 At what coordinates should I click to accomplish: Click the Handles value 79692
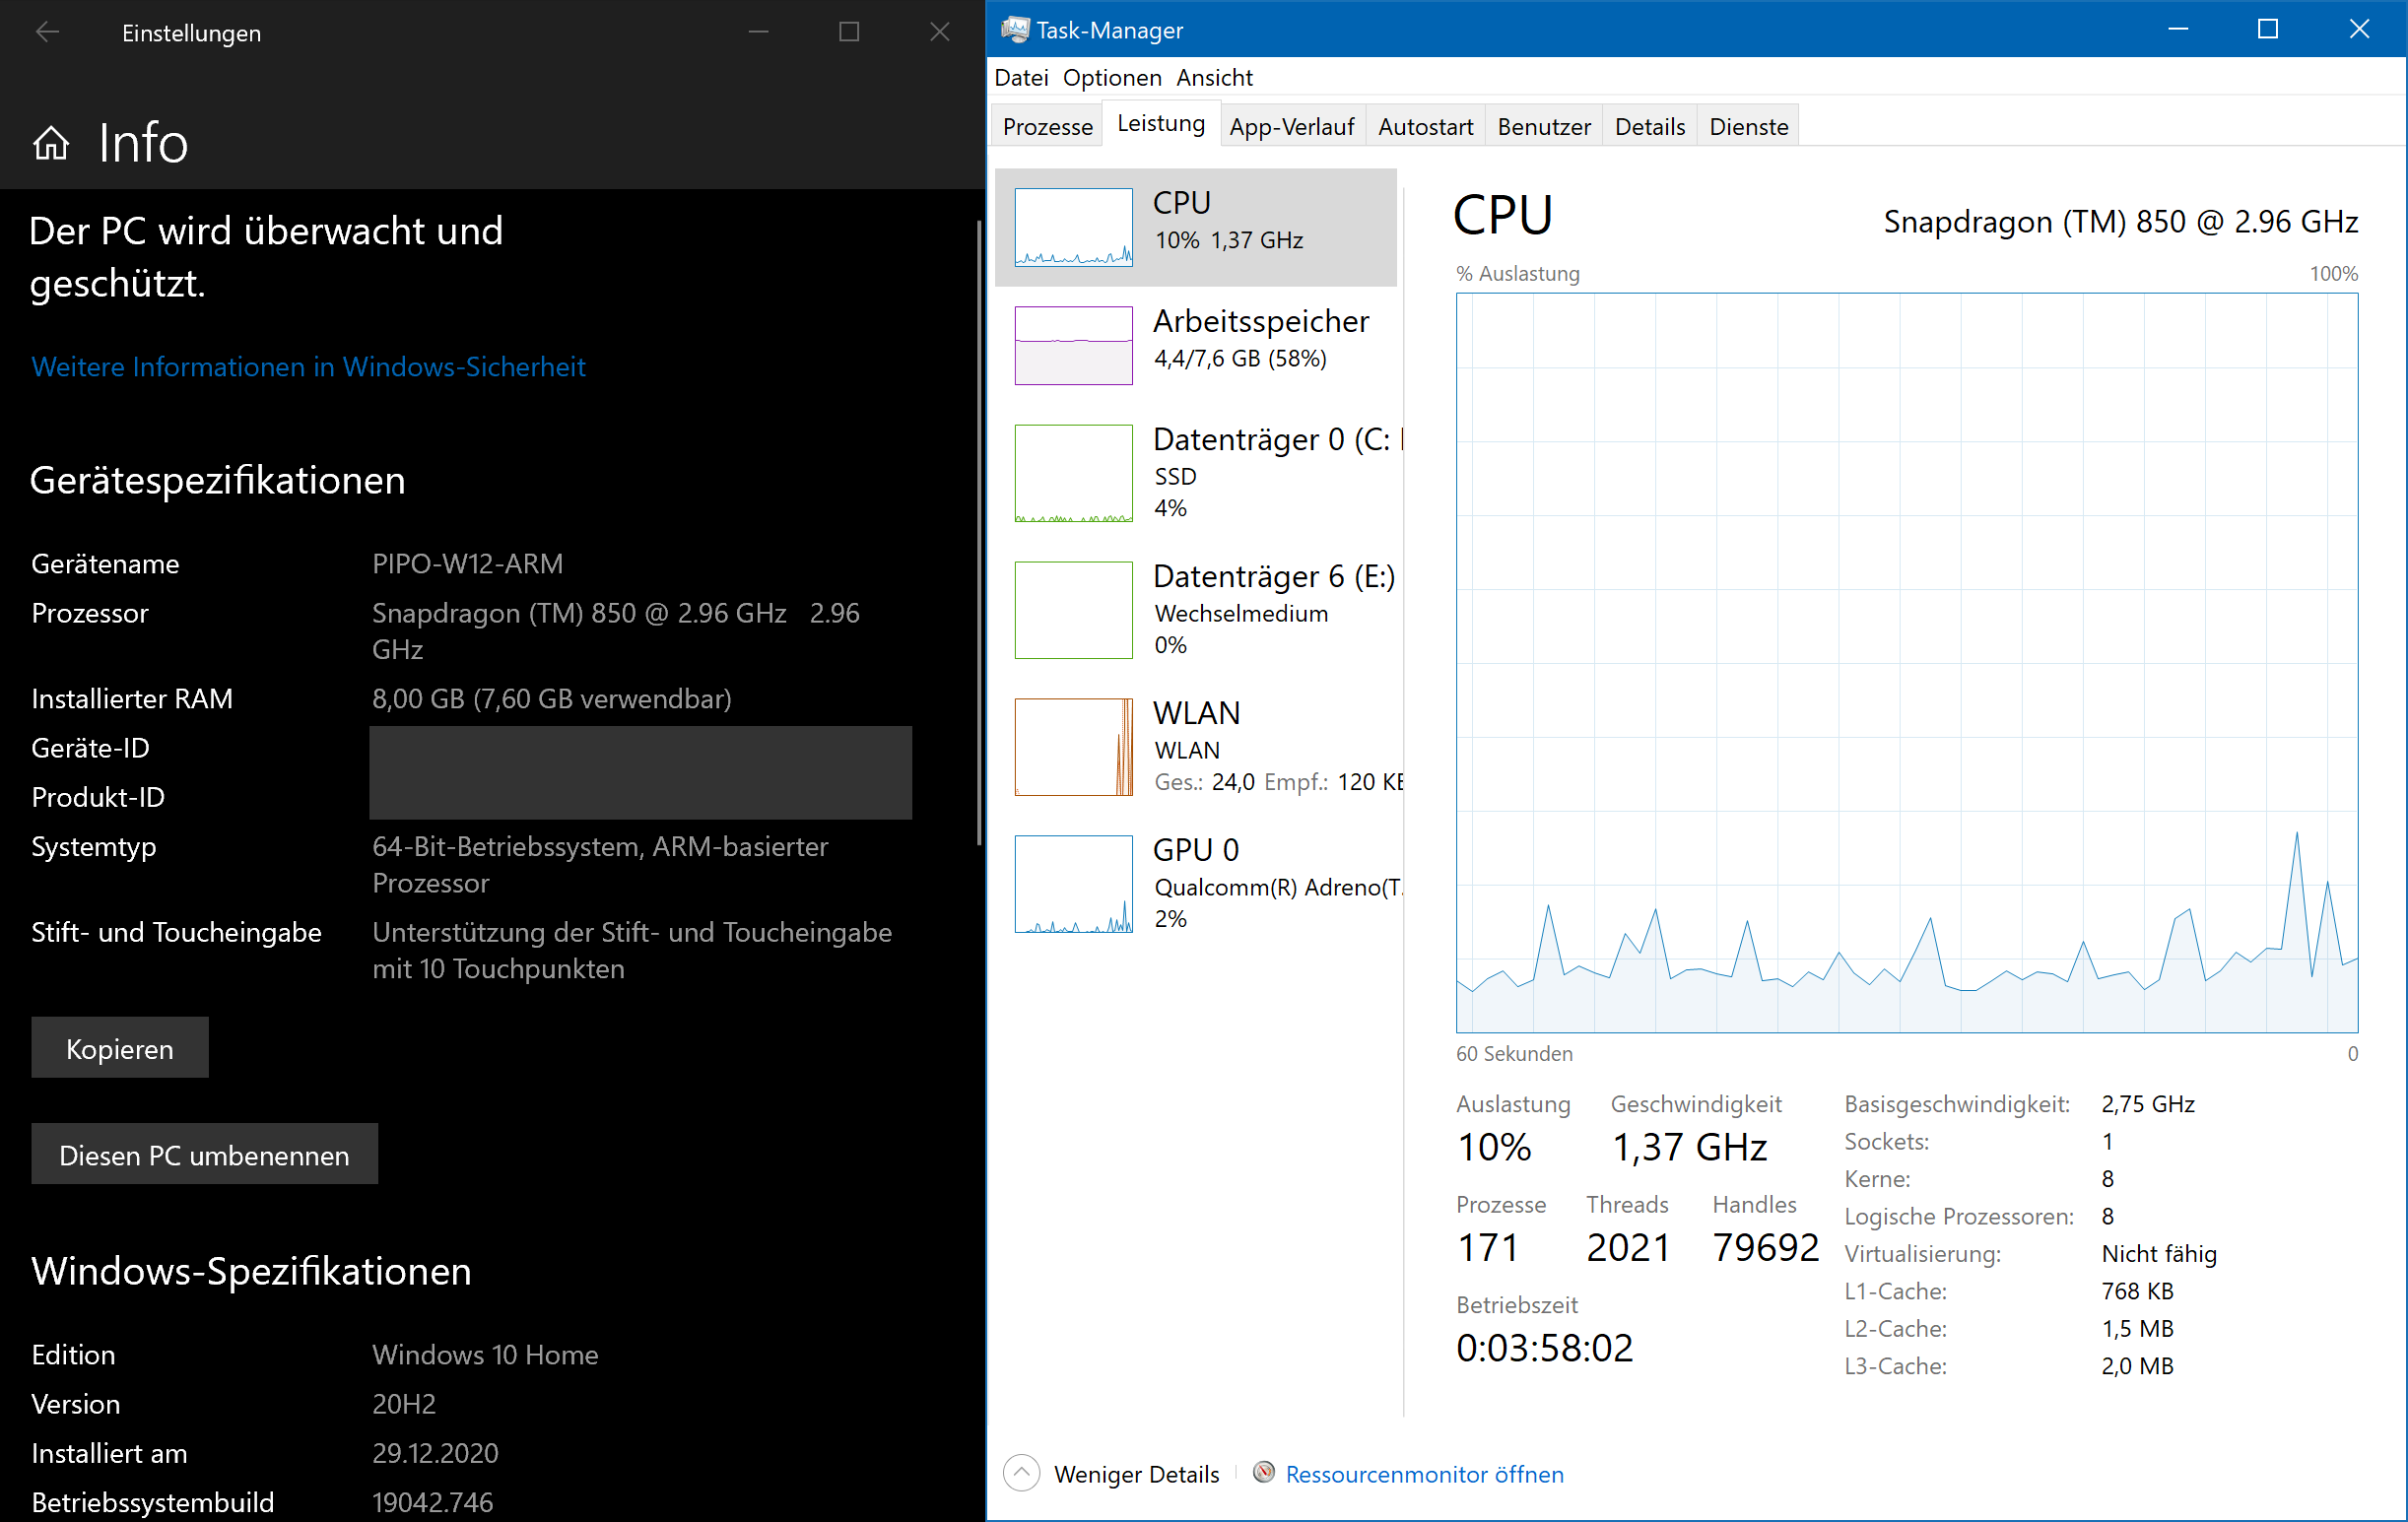[x=1765, y=1246]
